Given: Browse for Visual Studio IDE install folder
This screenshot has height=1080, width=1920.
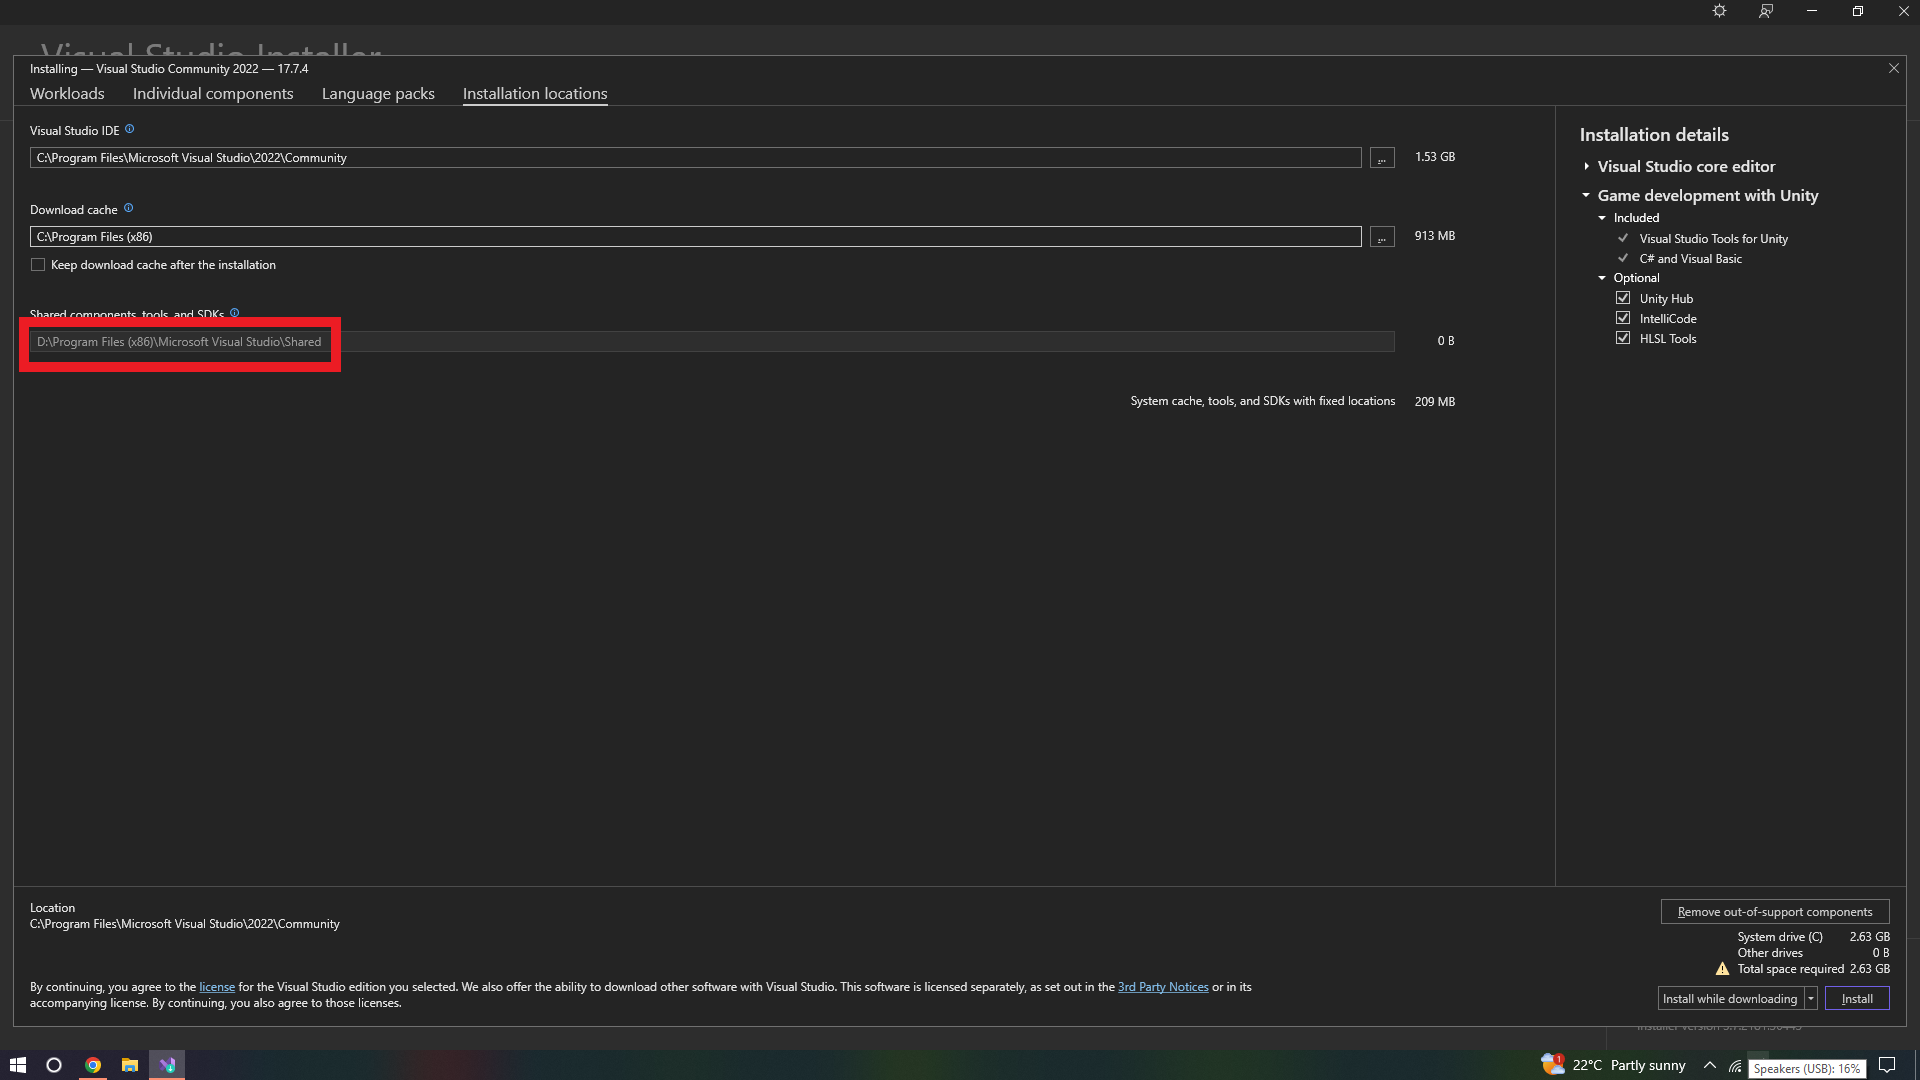Looking at the screenshot, I should click(x=1381, y=158).
